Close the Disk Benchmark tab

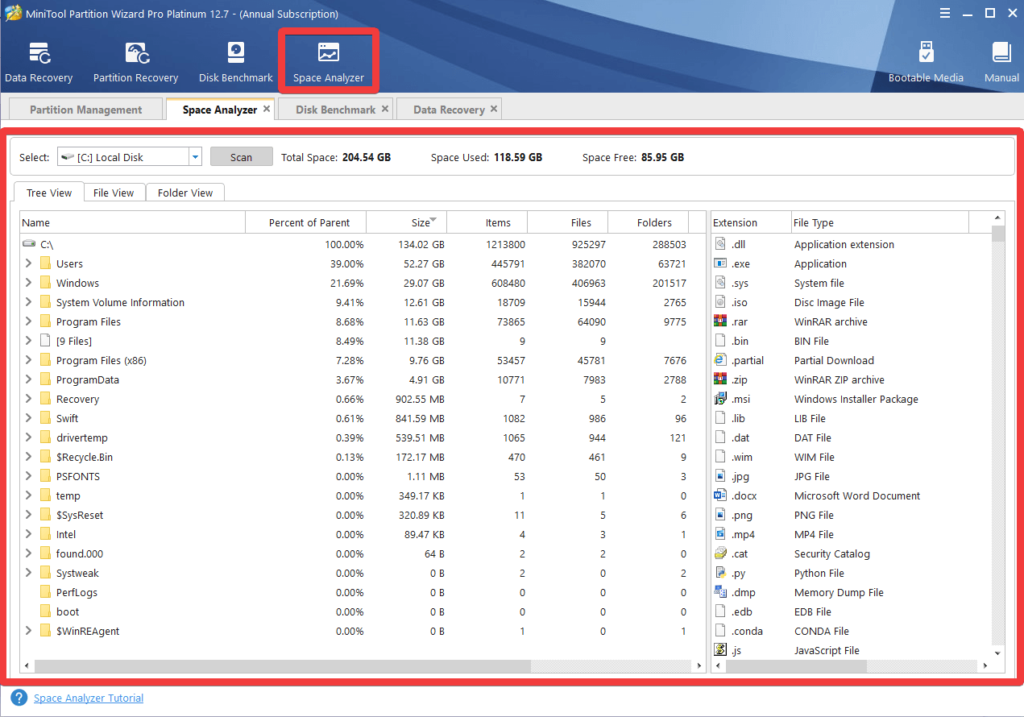coord(385,109)
